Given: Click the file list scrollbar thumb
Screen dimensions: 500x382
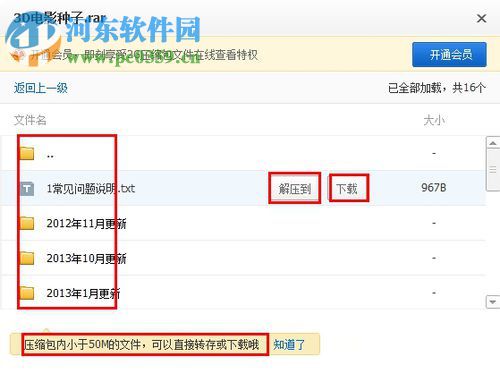Looking at the screenshot, I should (493, 170).
